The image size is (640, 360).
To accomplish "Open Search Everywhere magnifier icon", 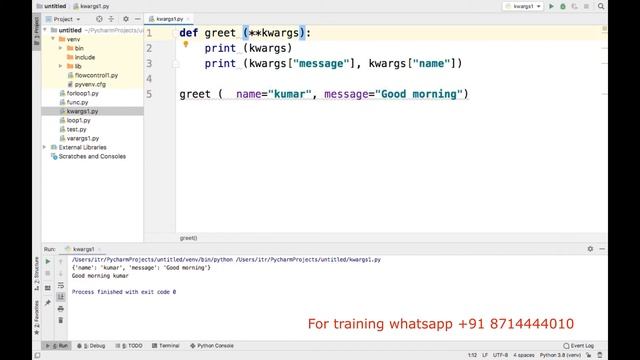I will click(601, 6).
